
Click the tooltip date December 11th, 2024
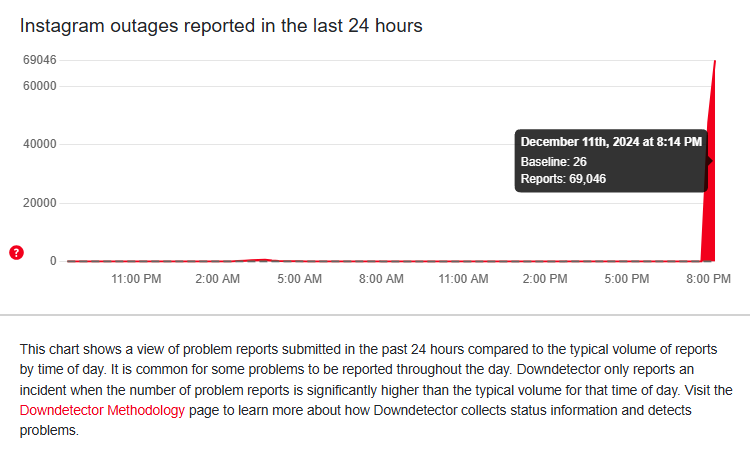(580, 142)
